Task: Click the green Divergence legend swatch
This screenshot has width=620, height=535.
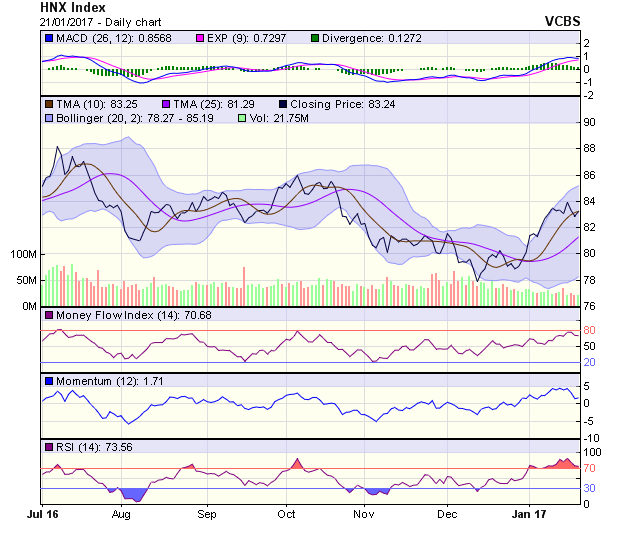Action: coord(316,38)
